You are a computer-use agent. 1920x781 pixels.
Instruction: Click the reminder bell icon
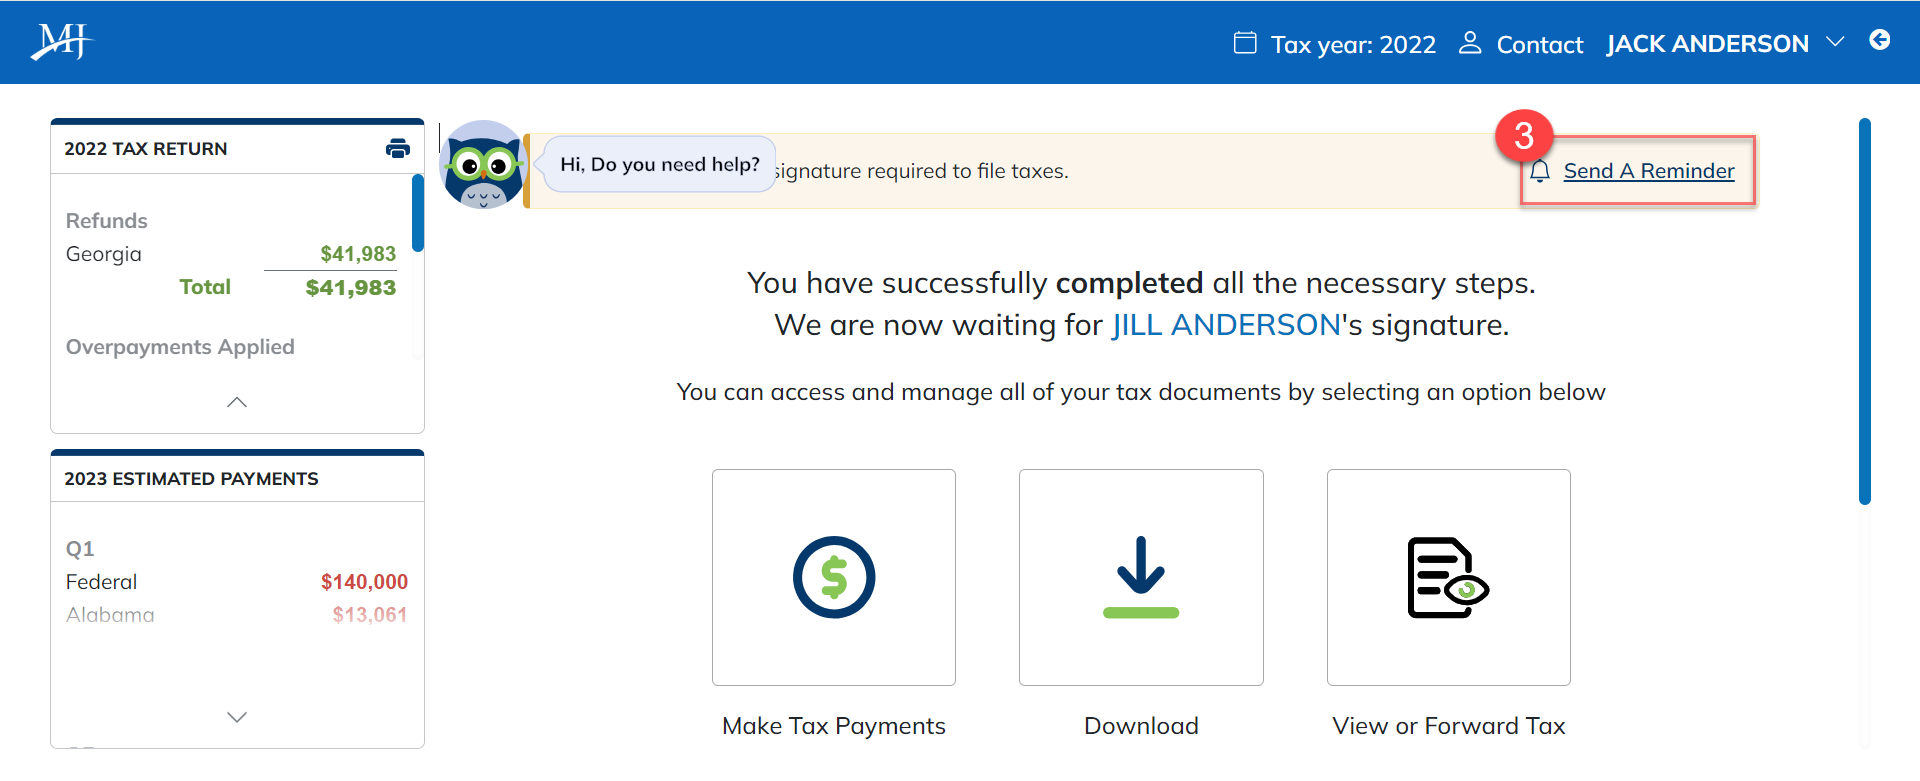point(1540,171)
